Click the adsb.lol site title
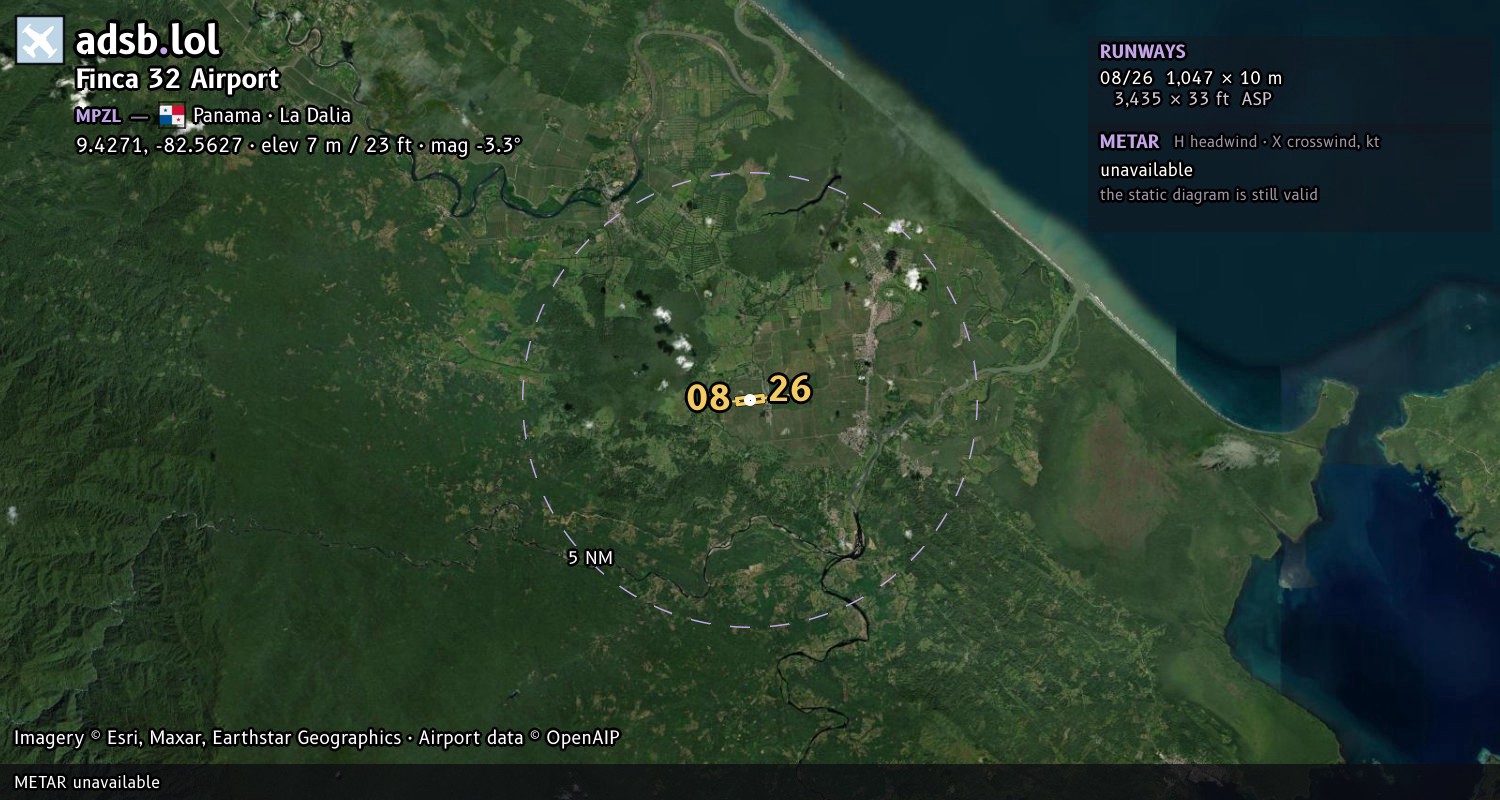The width and height of the screenshot is (1500, 800). [148, 41]
